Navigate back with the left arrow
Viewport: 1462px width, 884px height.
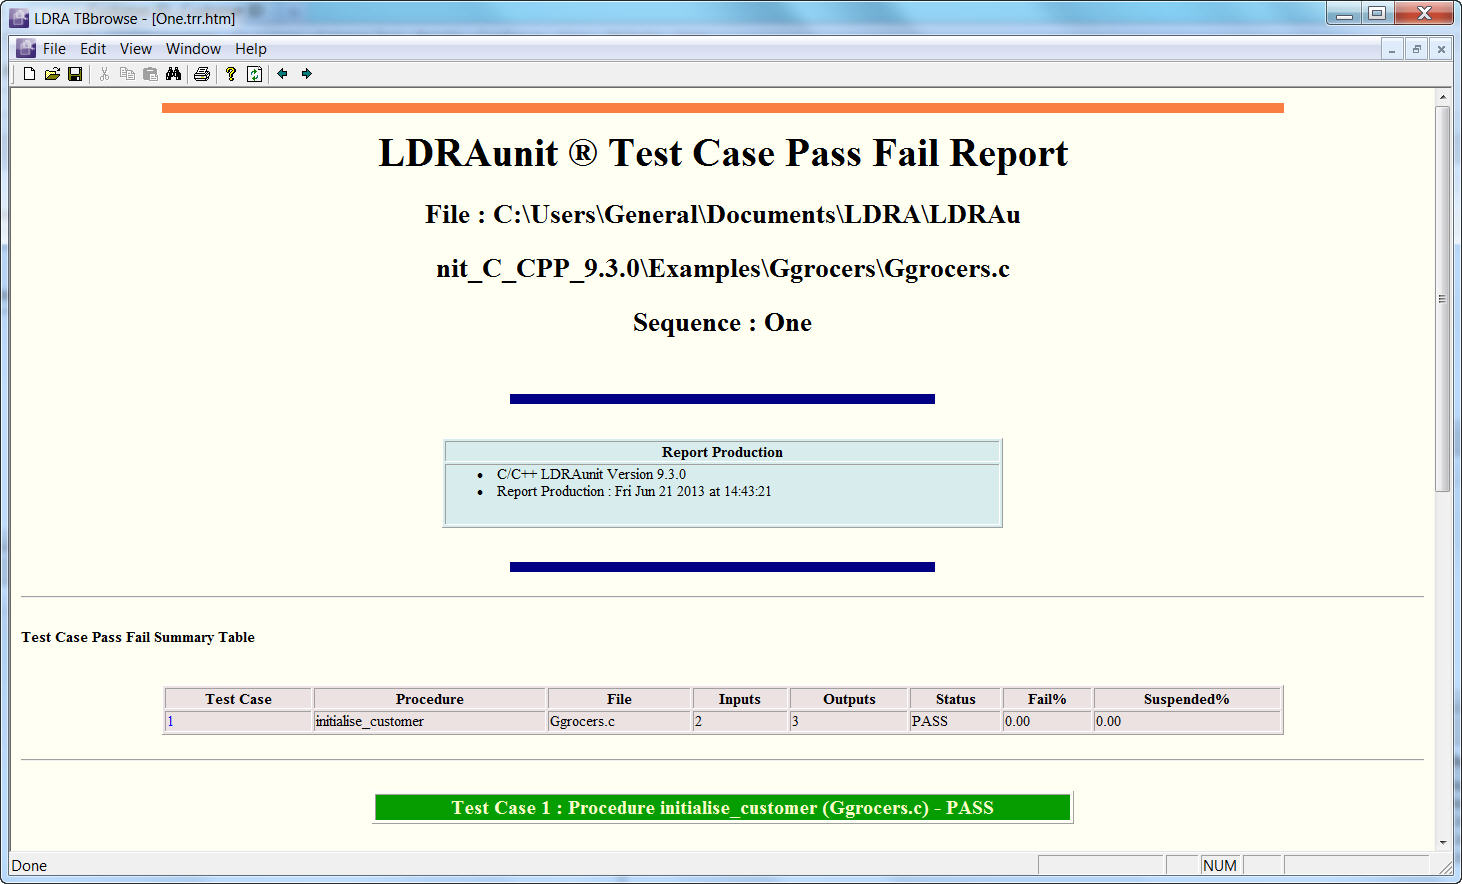pyautogui.click(x=282, y=74)
